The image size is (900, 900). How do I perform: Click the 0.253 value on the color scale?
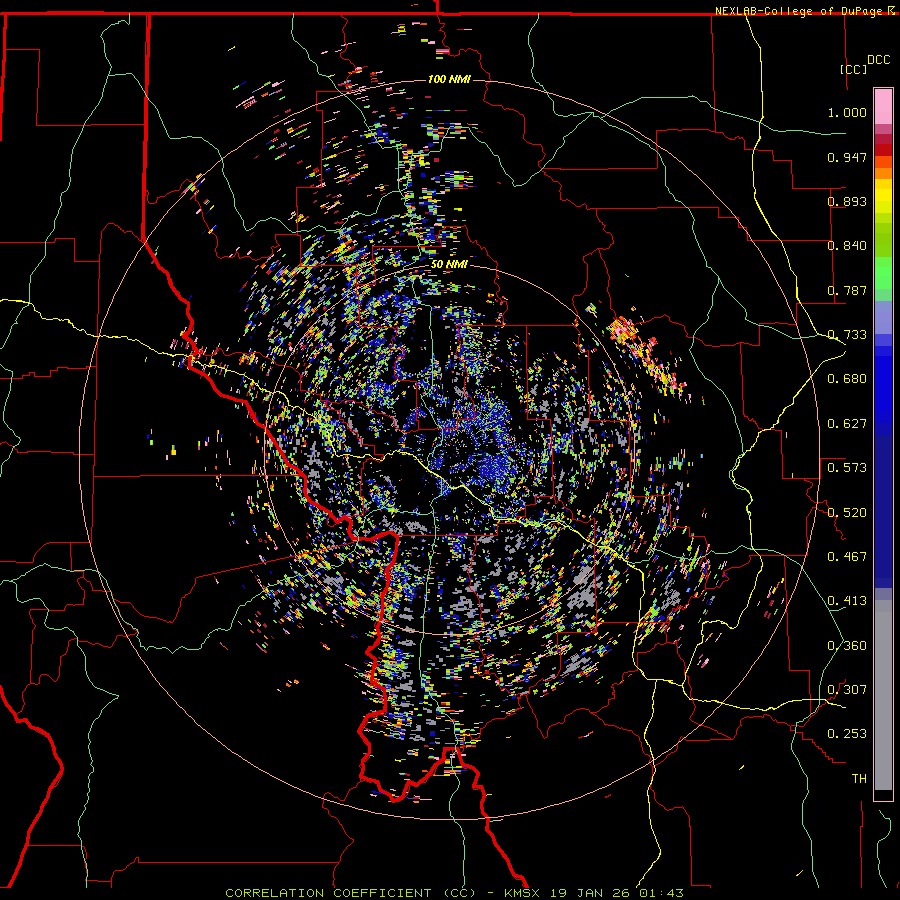click(847, 734)
